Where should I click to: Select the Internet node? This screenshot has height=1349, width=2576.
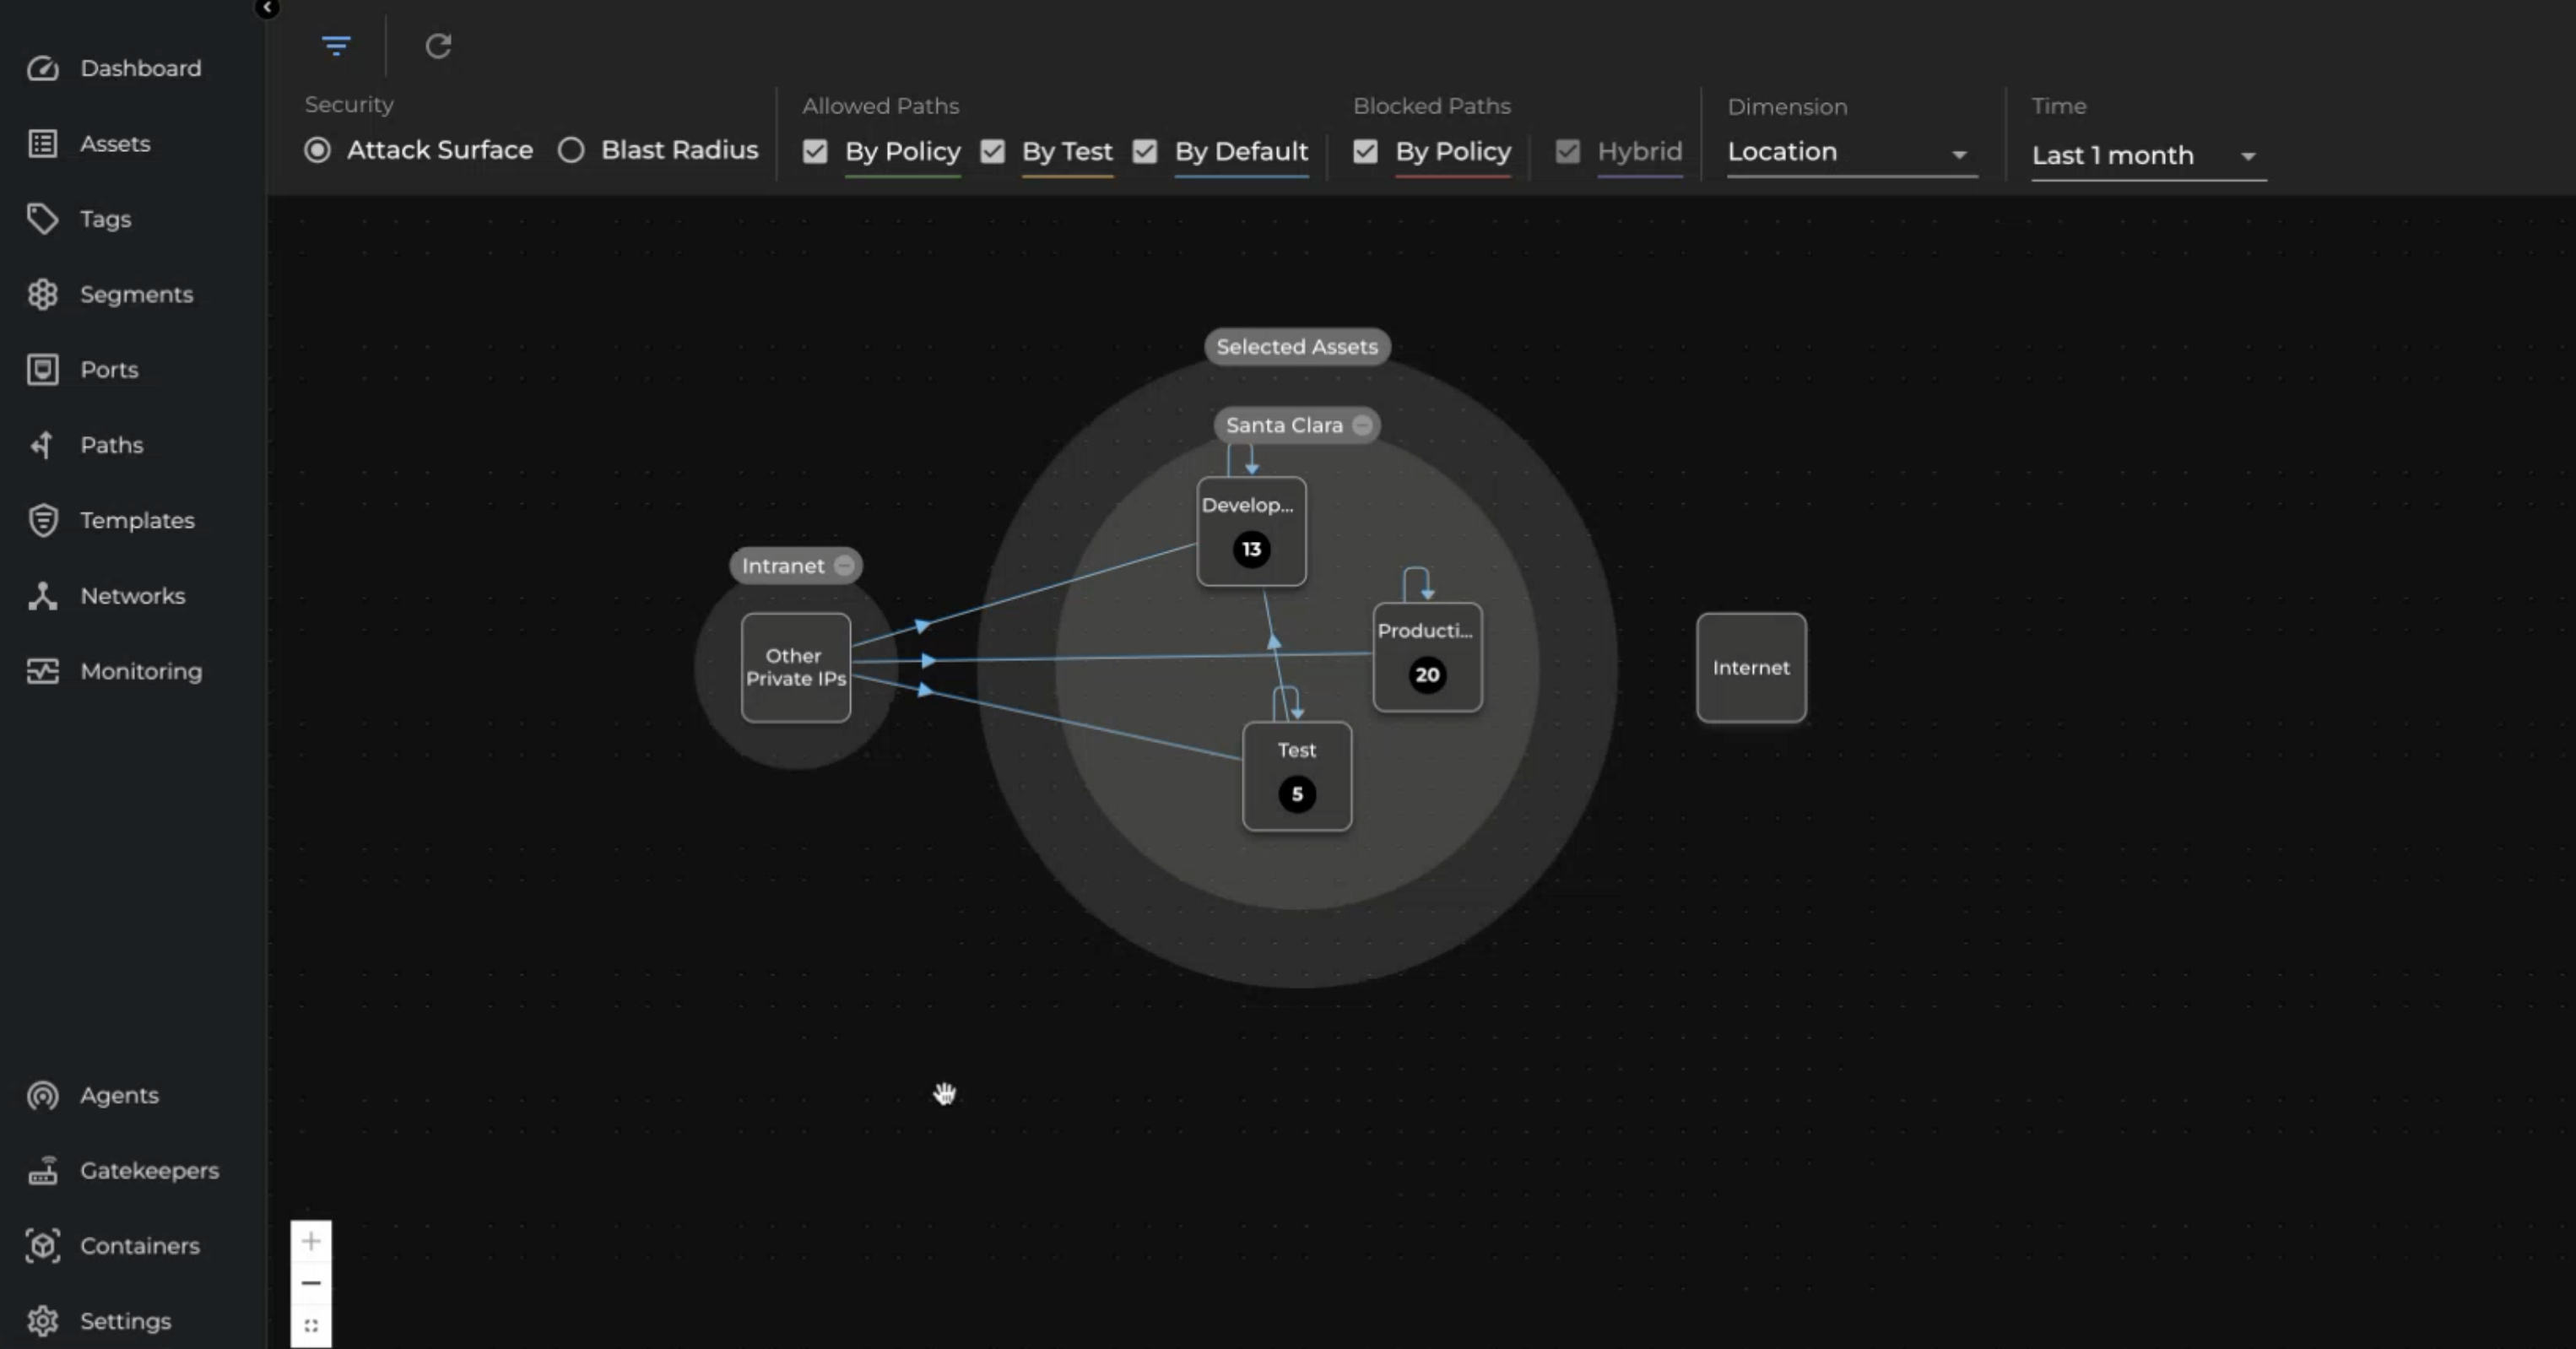pyautogui.click(x=1750, y=668)
